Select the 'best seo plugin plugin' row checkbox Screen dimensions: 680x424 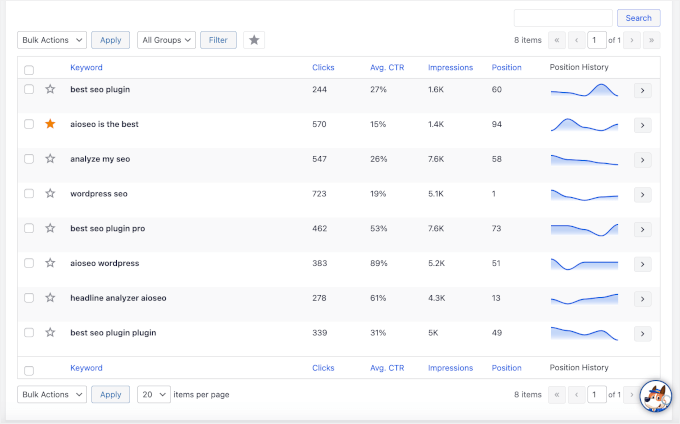coord(29,332)
